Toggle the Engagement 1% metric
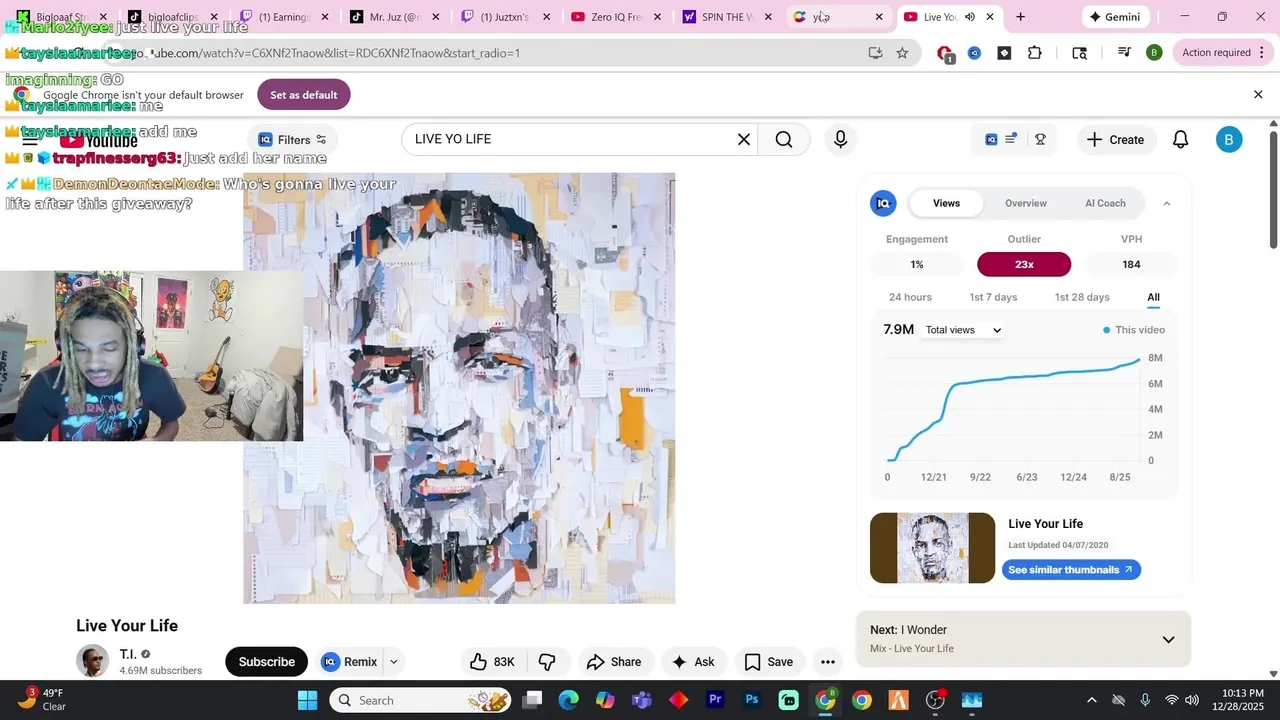Screen dimensions: 1280x720 [917, 264]
